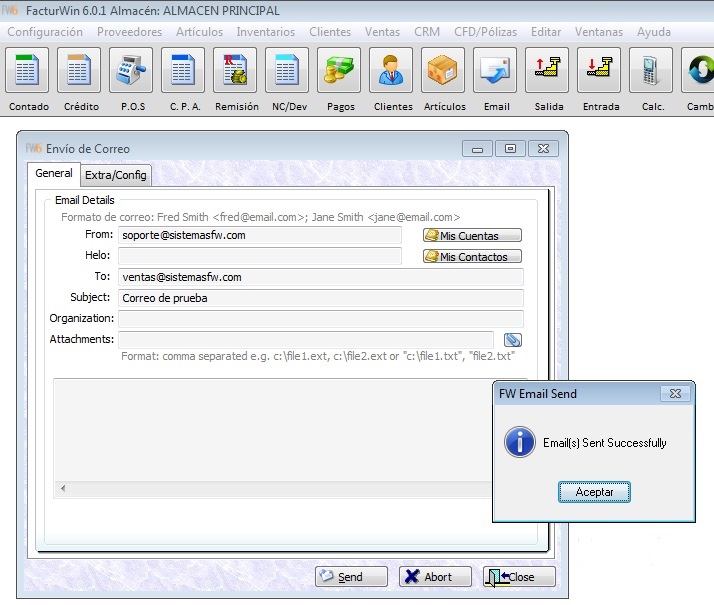Click the Organization field
The width and height of the screenshot is (714, 605).
[321, 319]
